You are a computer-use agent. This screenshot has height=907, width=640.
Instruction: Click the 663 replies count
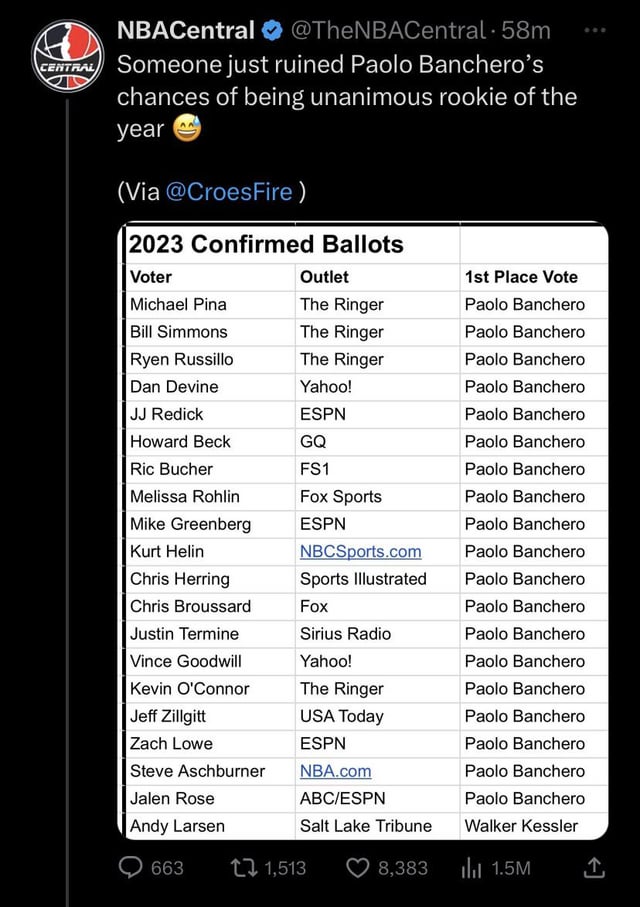167,868
